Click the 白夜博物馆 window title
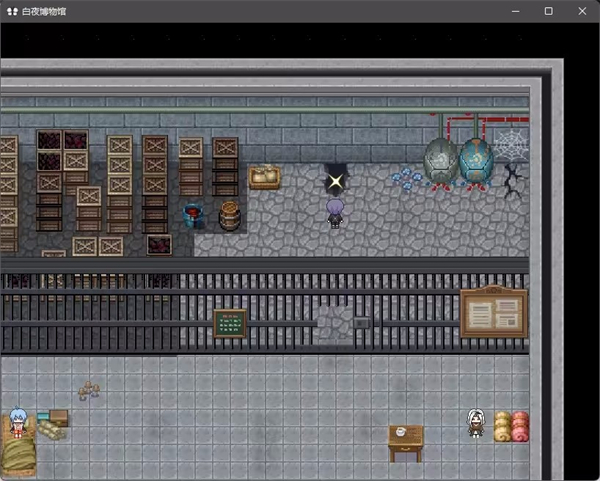The image size is (600, 481). click(44, 11)
